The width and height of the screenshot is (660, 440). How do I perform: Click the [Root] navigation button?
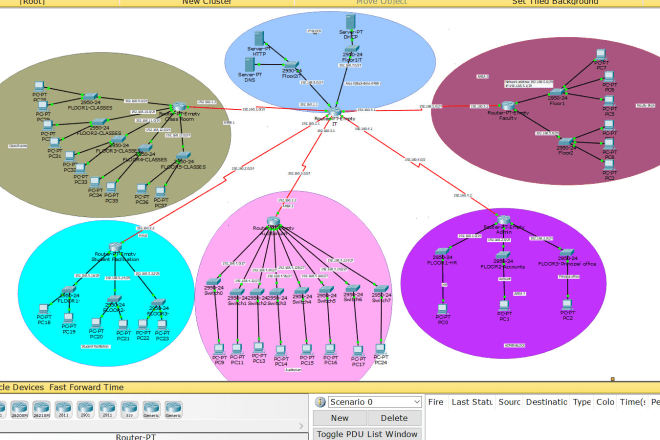point(32,3)
